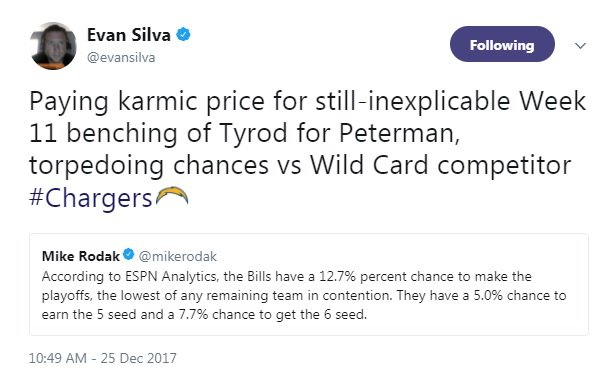Screen dimensions: 615x378
Task: Open the #Chargers hashtag
Action: click(91, 198)
